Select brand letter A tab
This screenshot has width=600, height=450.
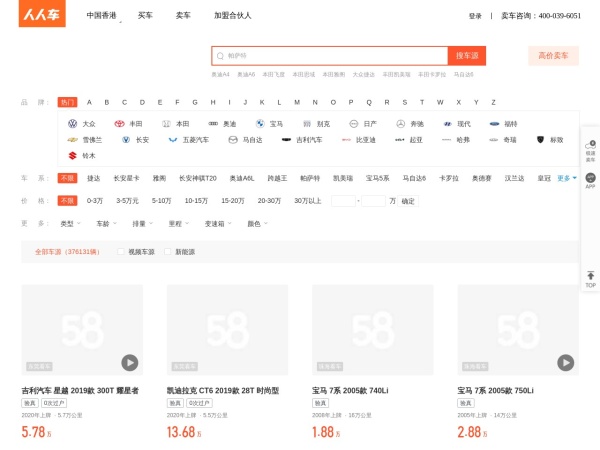coord(89,102)
